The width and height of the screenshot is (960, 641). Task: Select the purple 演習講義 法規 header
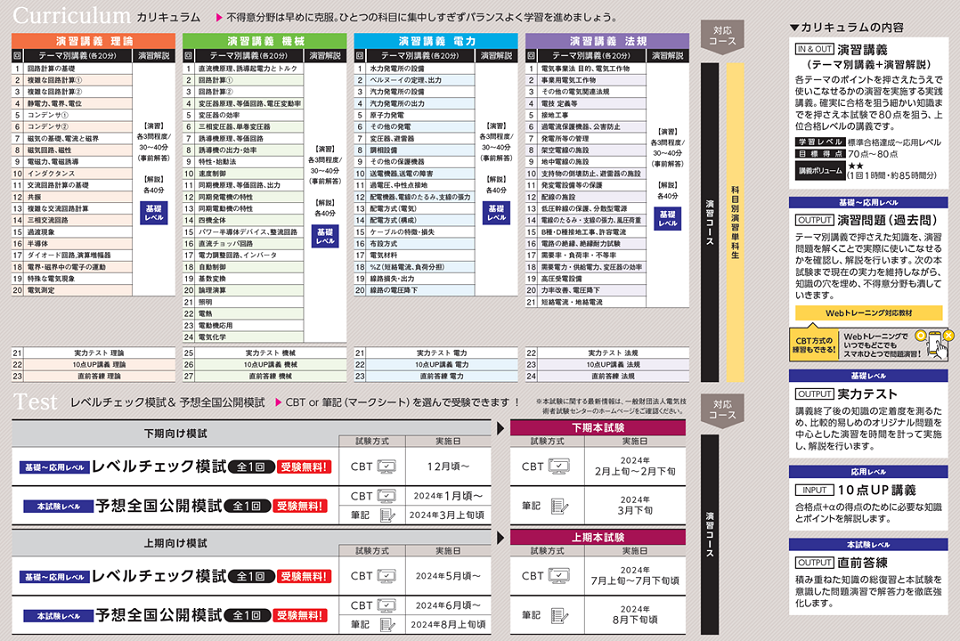click(x=607, y=41)
